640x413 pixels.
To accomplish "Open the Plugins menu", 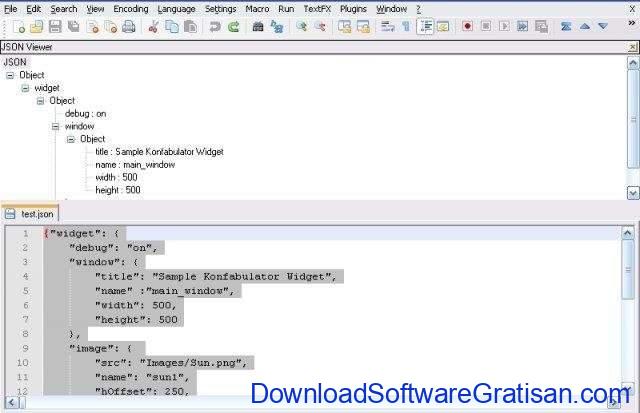I will pos(353,9).
